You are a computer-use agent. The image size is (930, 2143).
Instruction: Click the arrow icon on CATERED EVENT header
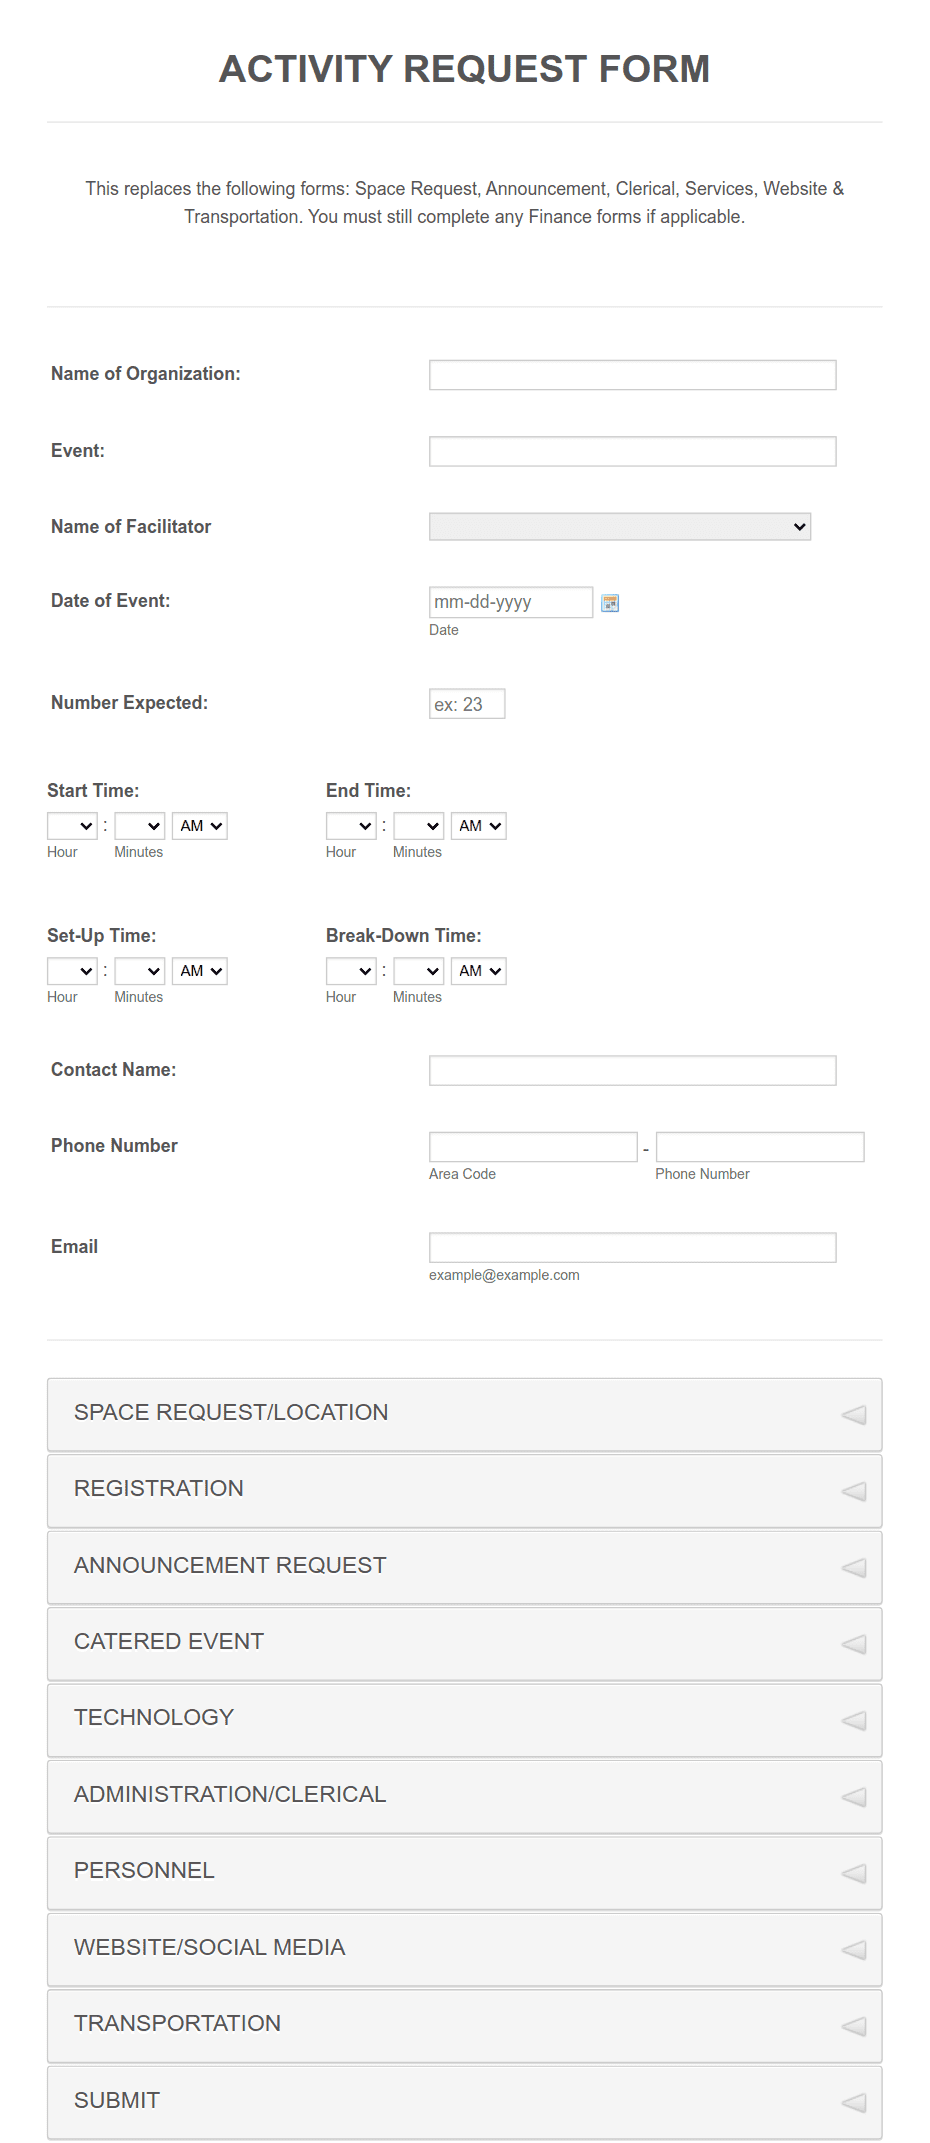click(x=853, y=1643)
